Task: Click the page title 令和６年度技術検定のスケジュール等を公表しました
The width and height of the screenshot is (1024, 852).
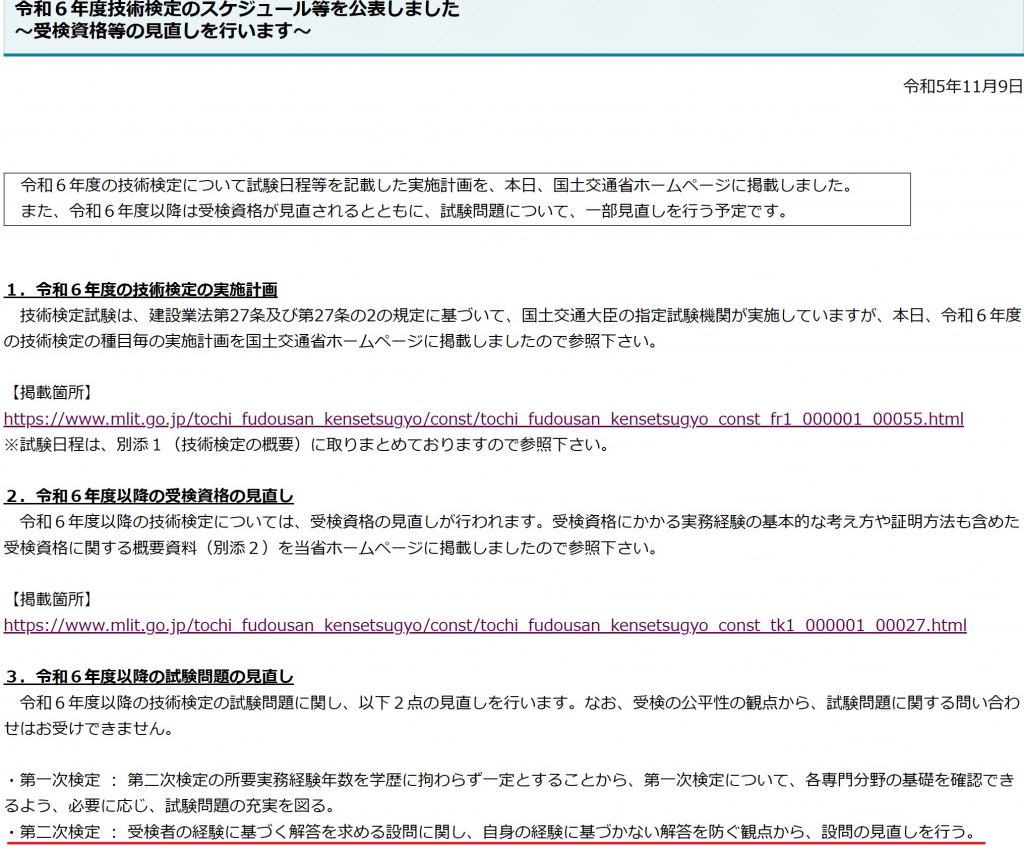Action: pyautogui.click(x=236, y=8)
